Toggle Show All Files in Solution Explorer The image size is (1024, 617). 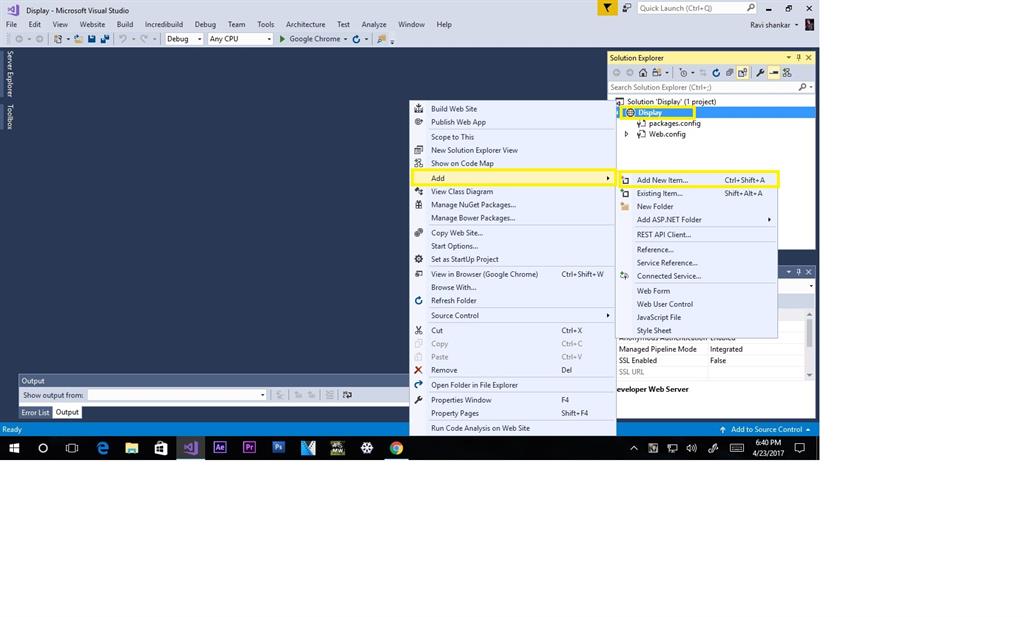coord(743,72)
